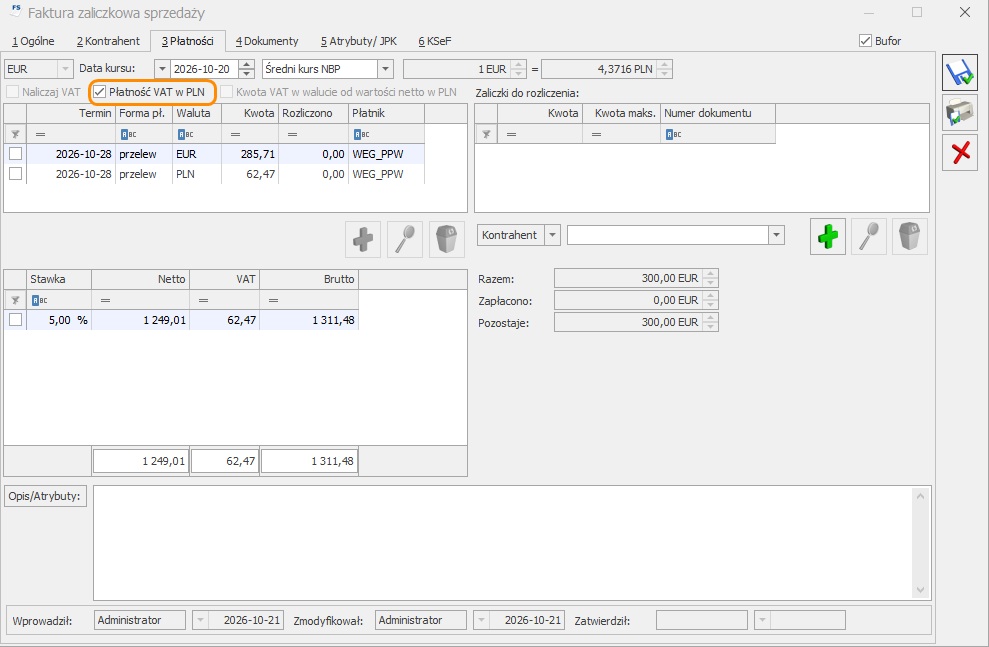
Task: Add advance payment with green plus icon
Action: click(x=828, y=236)
